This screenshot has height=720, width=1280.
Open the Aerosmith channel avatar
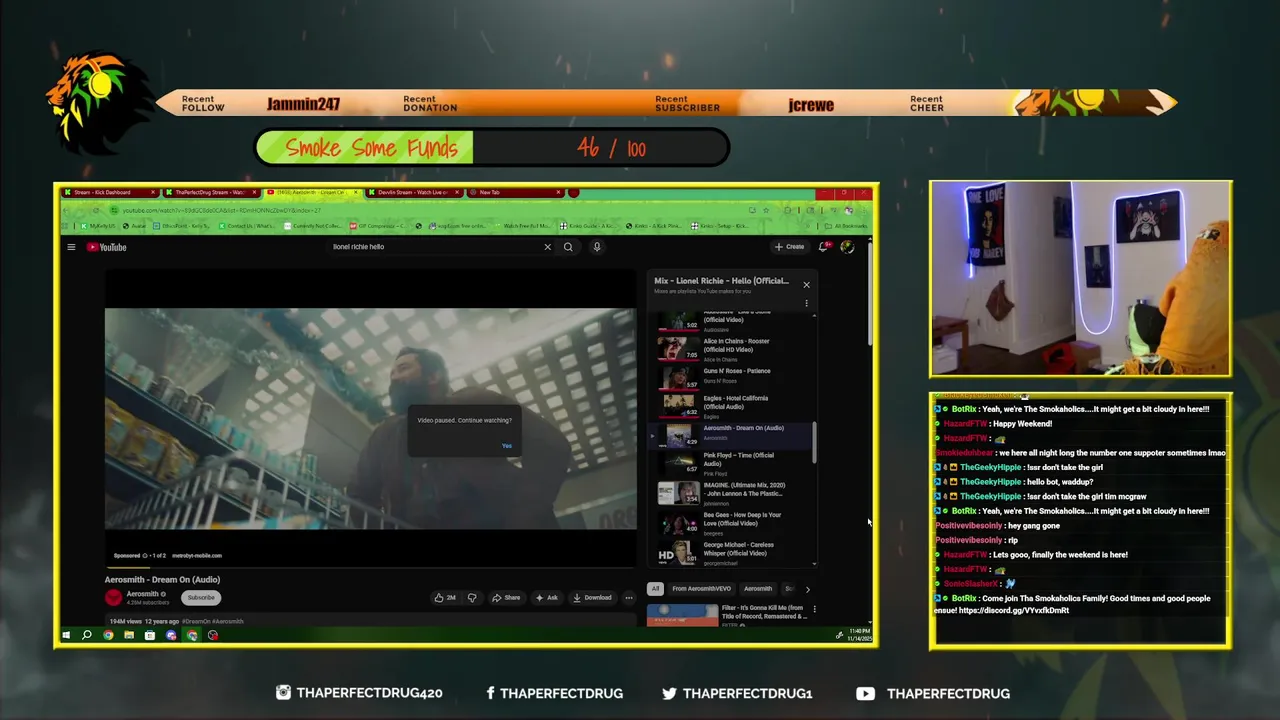click(x=113, y=597)
